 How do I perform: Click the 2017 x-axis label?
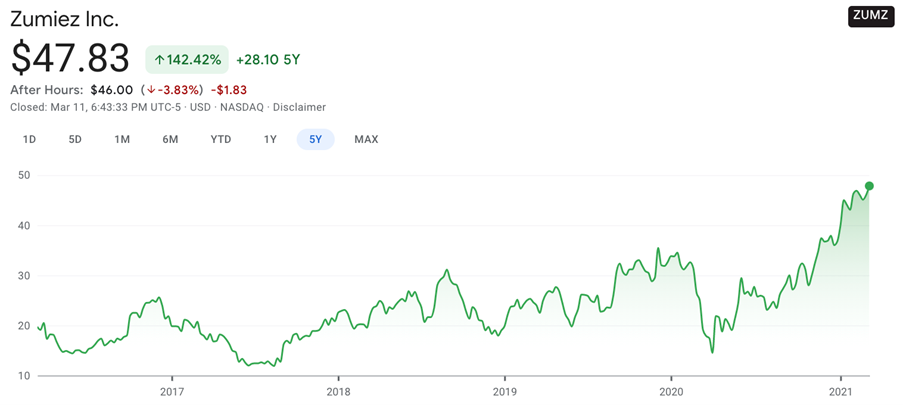coord(172,393)
